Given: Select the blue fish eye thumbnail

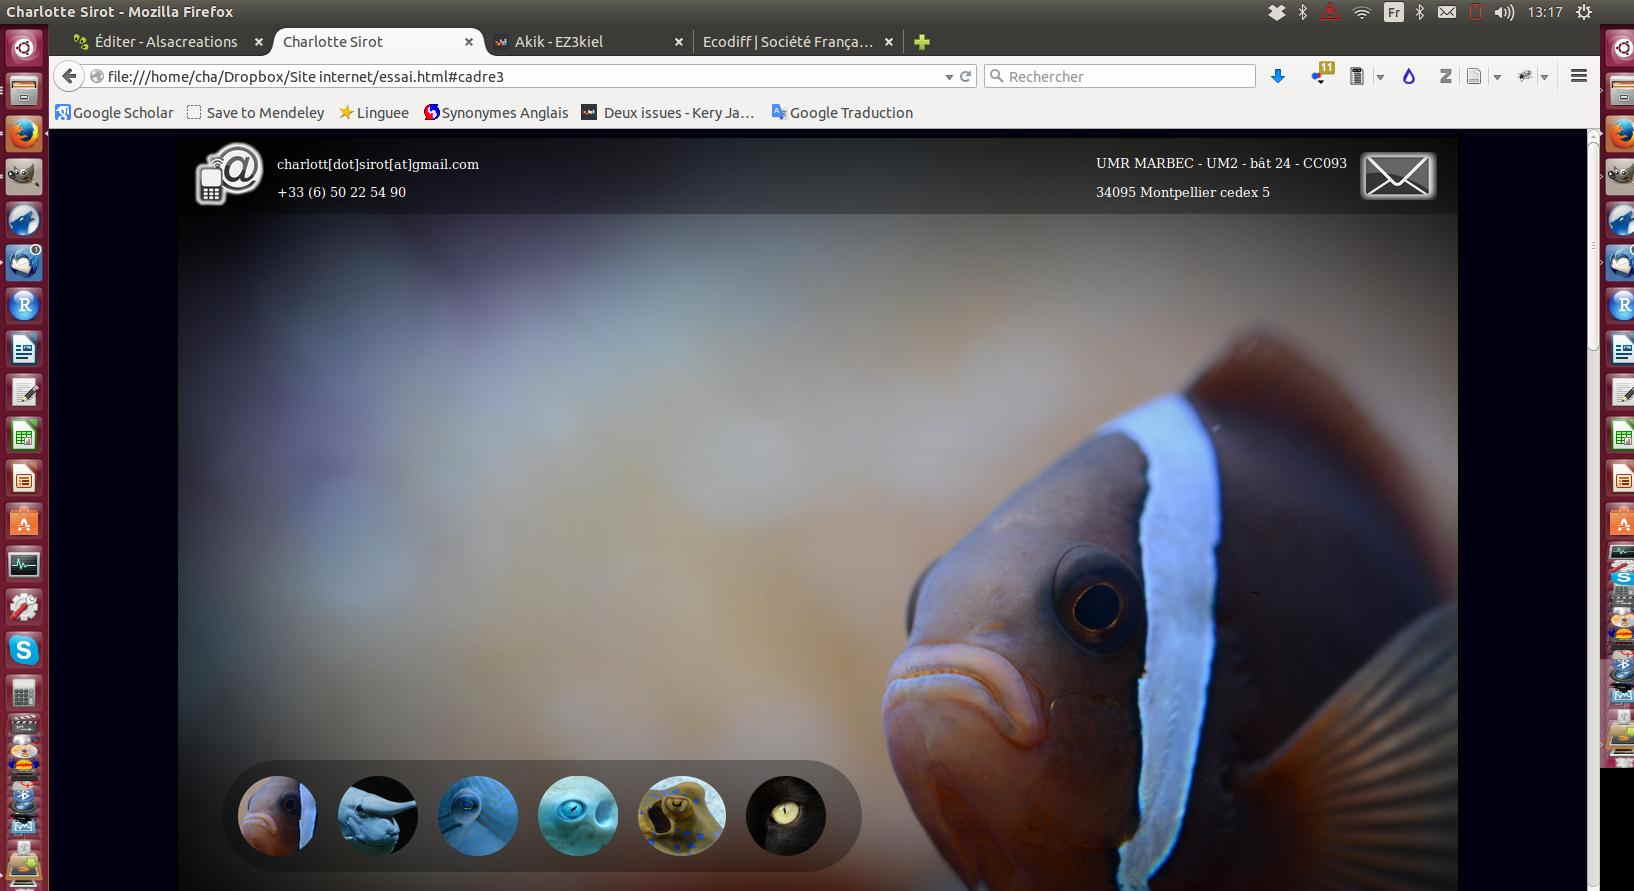Looking at the screenshot, I should tap(478, 816).
